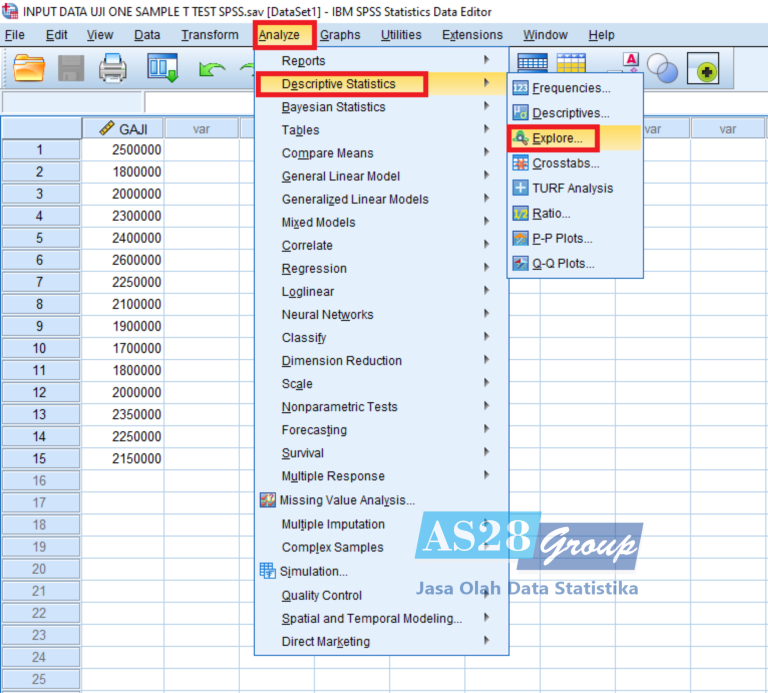Click the cell containing 2500000
768x693 pixels.
pos(122,150)
